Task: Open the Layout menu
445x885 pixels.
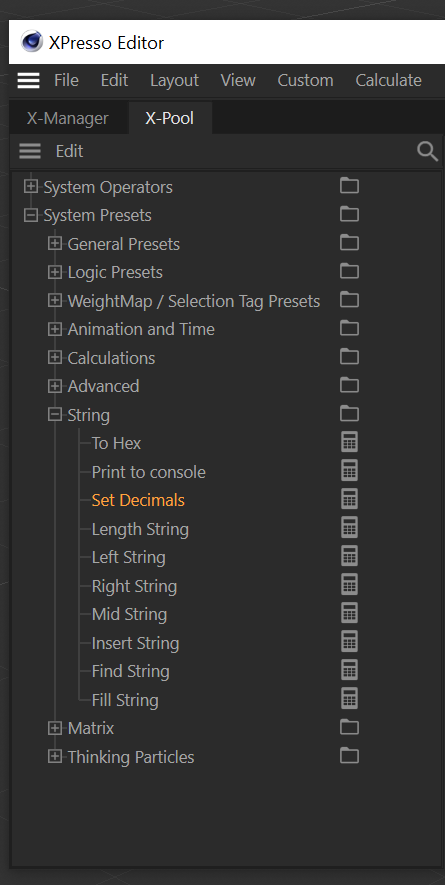Action: point(174,80)
